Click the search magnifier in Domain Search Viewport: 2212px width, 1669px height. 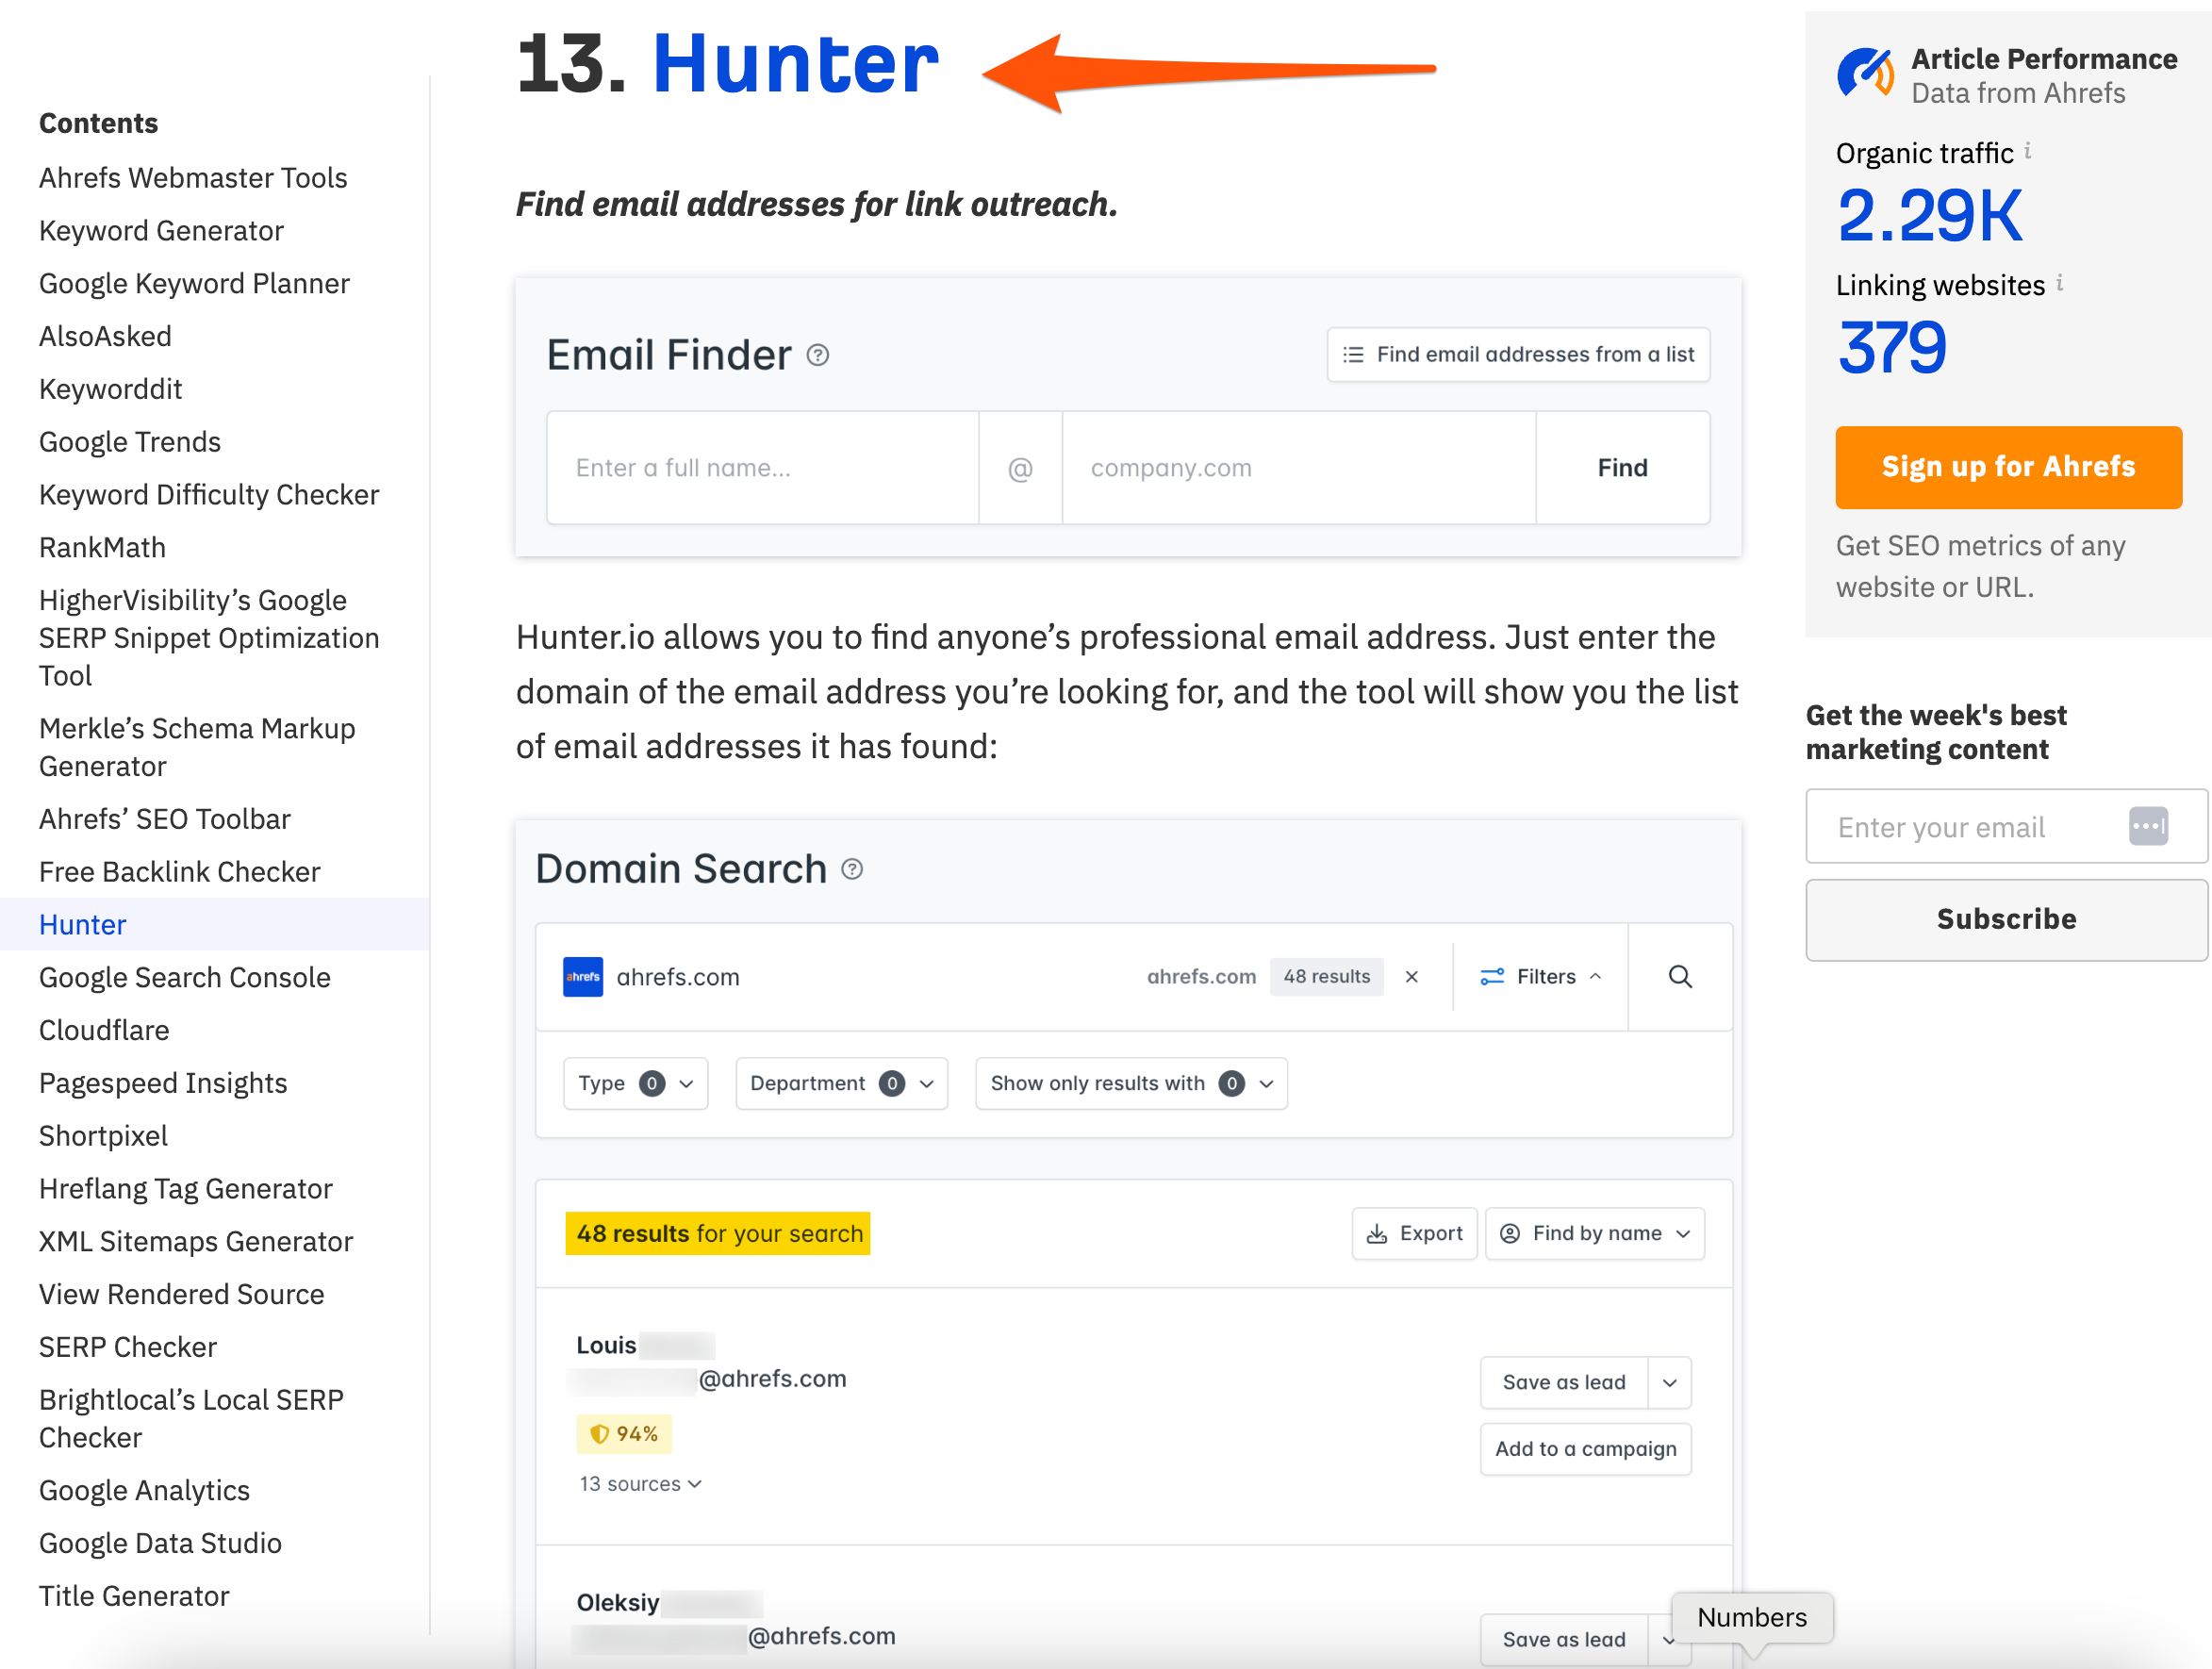coord(1679,977)
